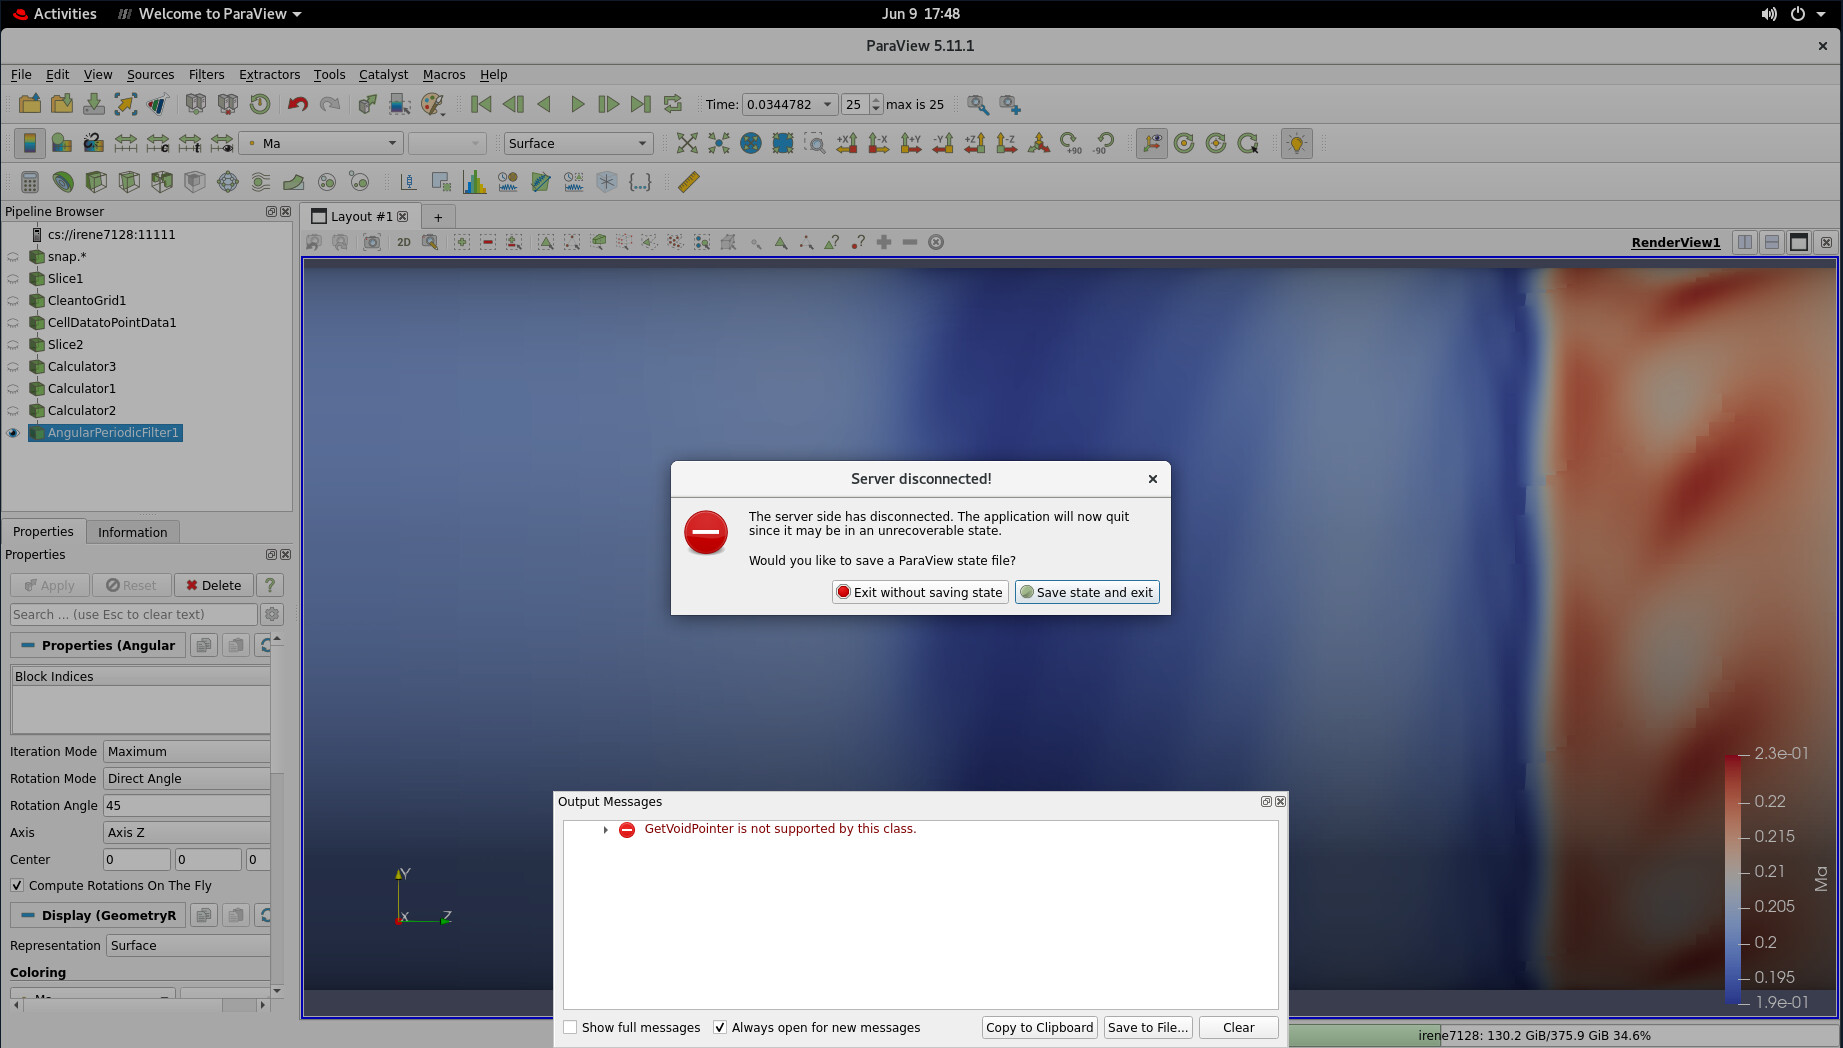The width and height of the screenshot is (1843, 1048).
Task: Apply the Threshold filter icon
Action: tap(162, 182)
